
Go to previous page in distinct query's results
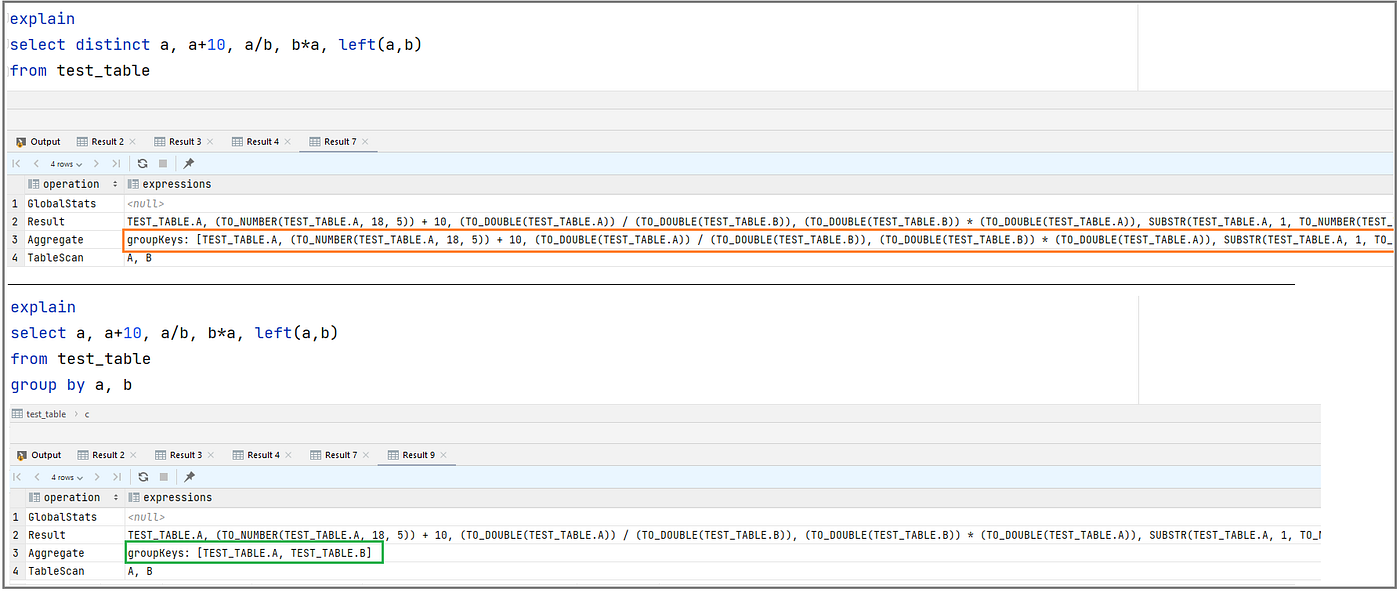(x=36, y=163)
